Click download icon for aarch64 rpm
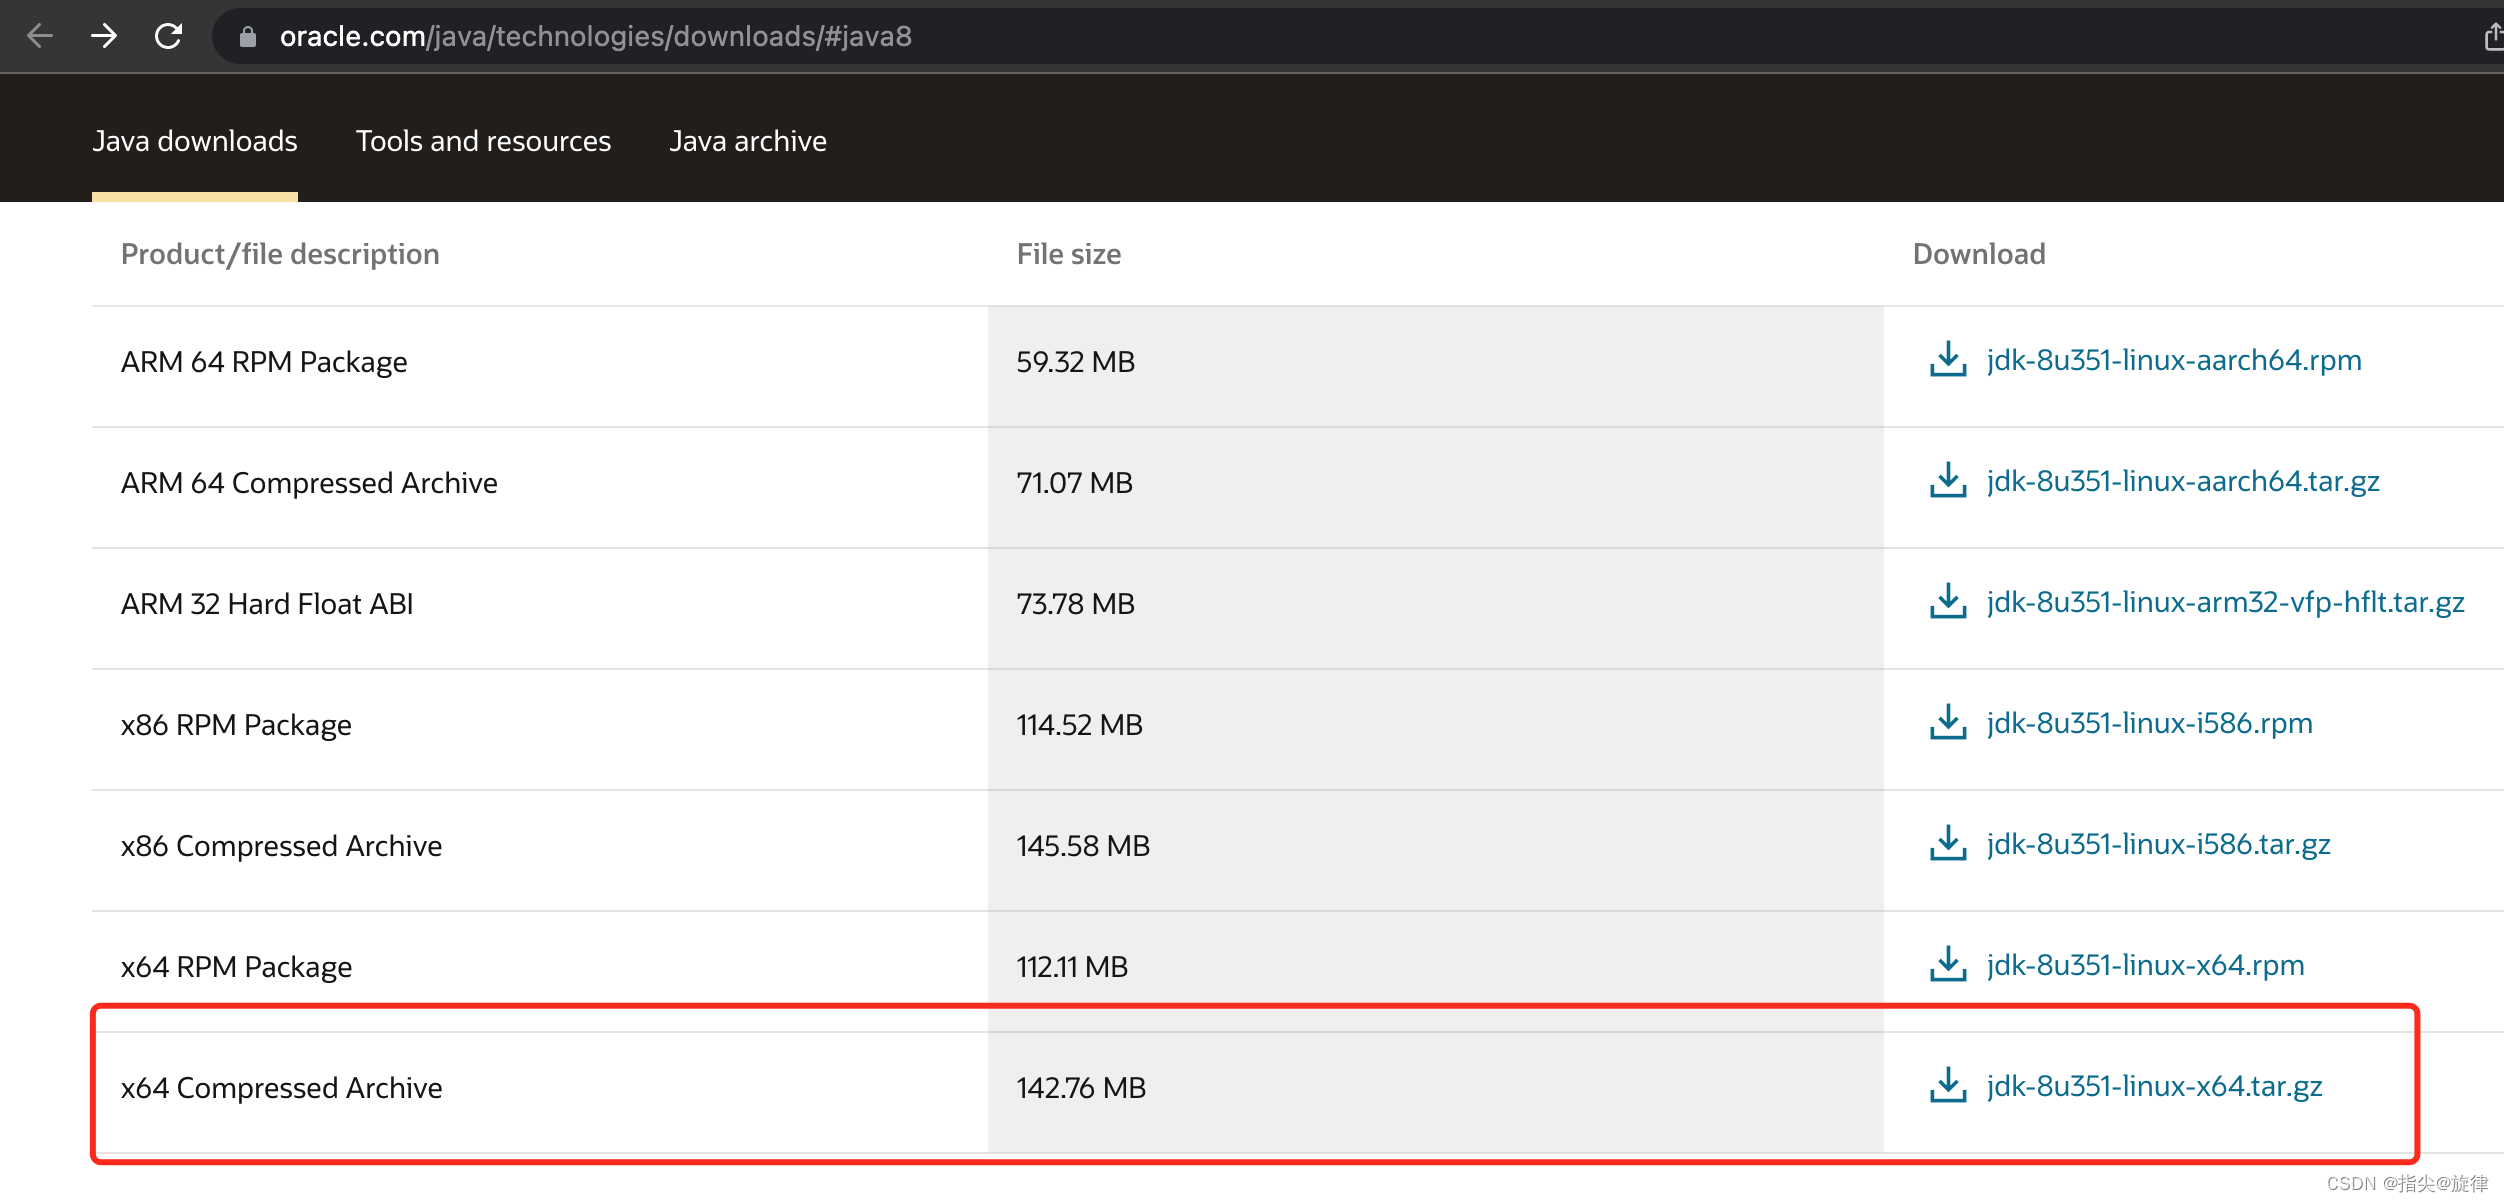Viewport: 2504px width, 1202px height. click(1947, 360)
